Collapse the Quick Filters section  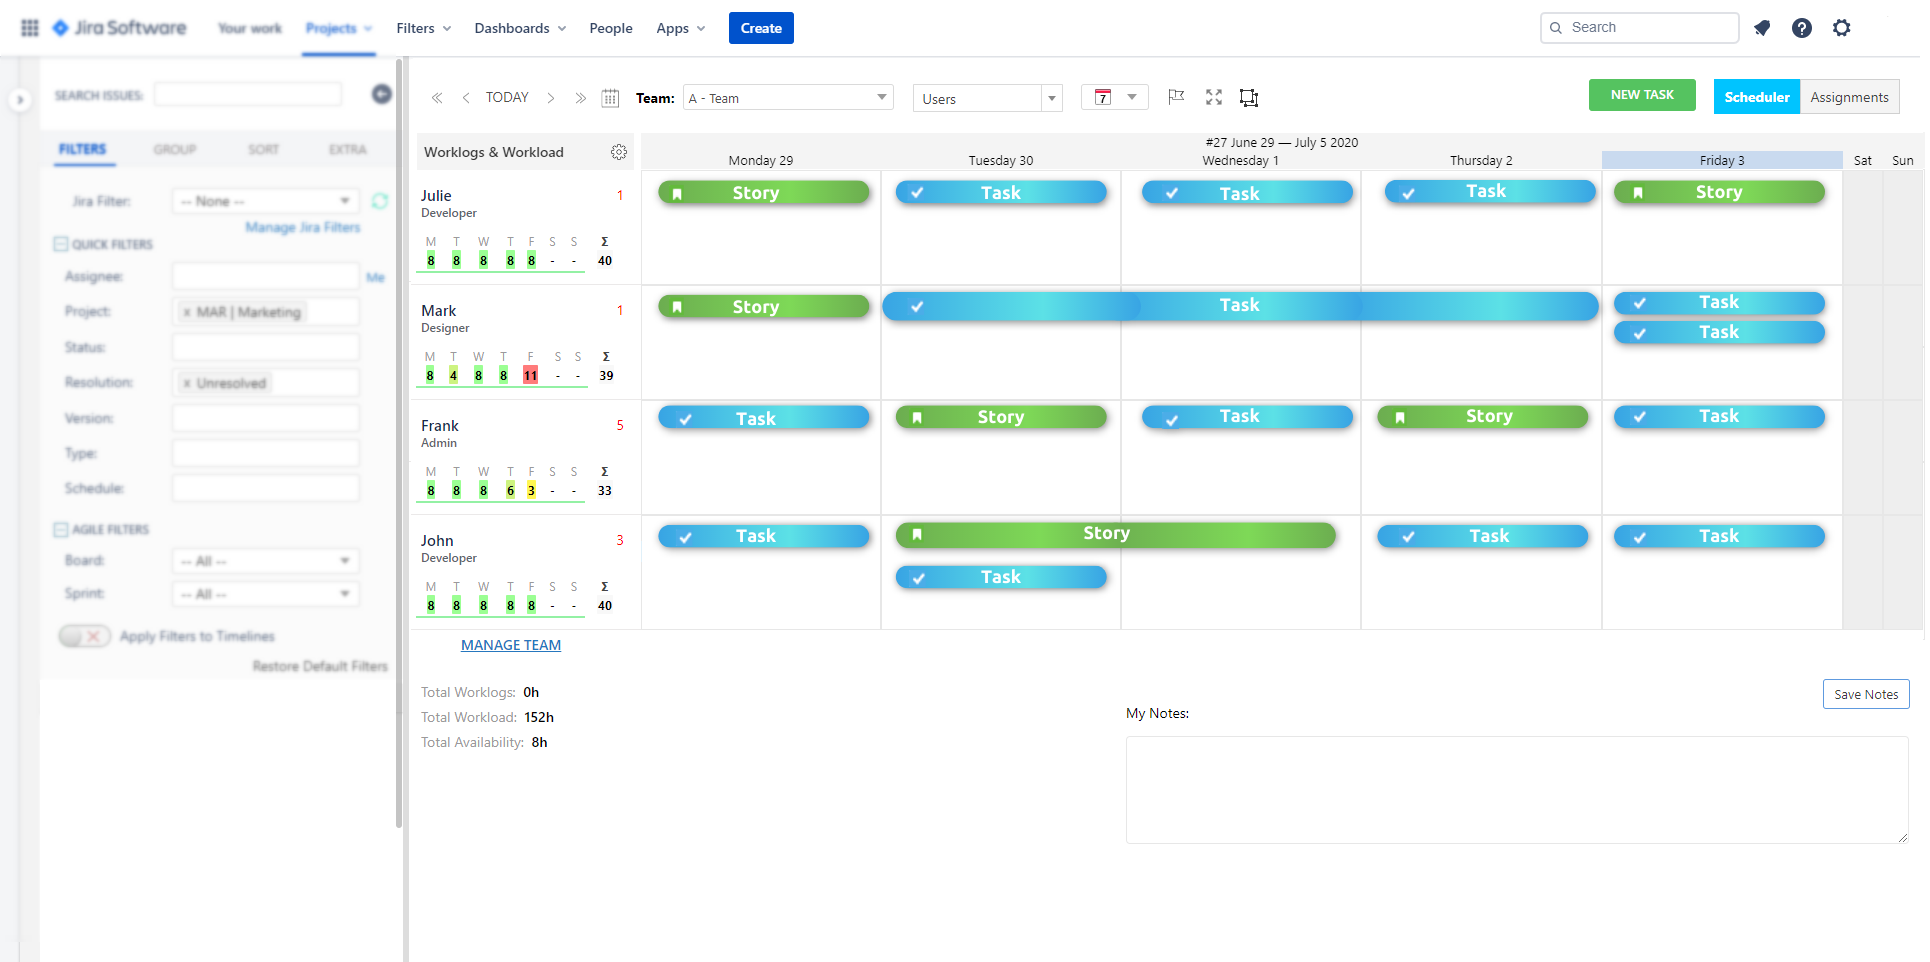pyautogui.click(x=61, y=244)
